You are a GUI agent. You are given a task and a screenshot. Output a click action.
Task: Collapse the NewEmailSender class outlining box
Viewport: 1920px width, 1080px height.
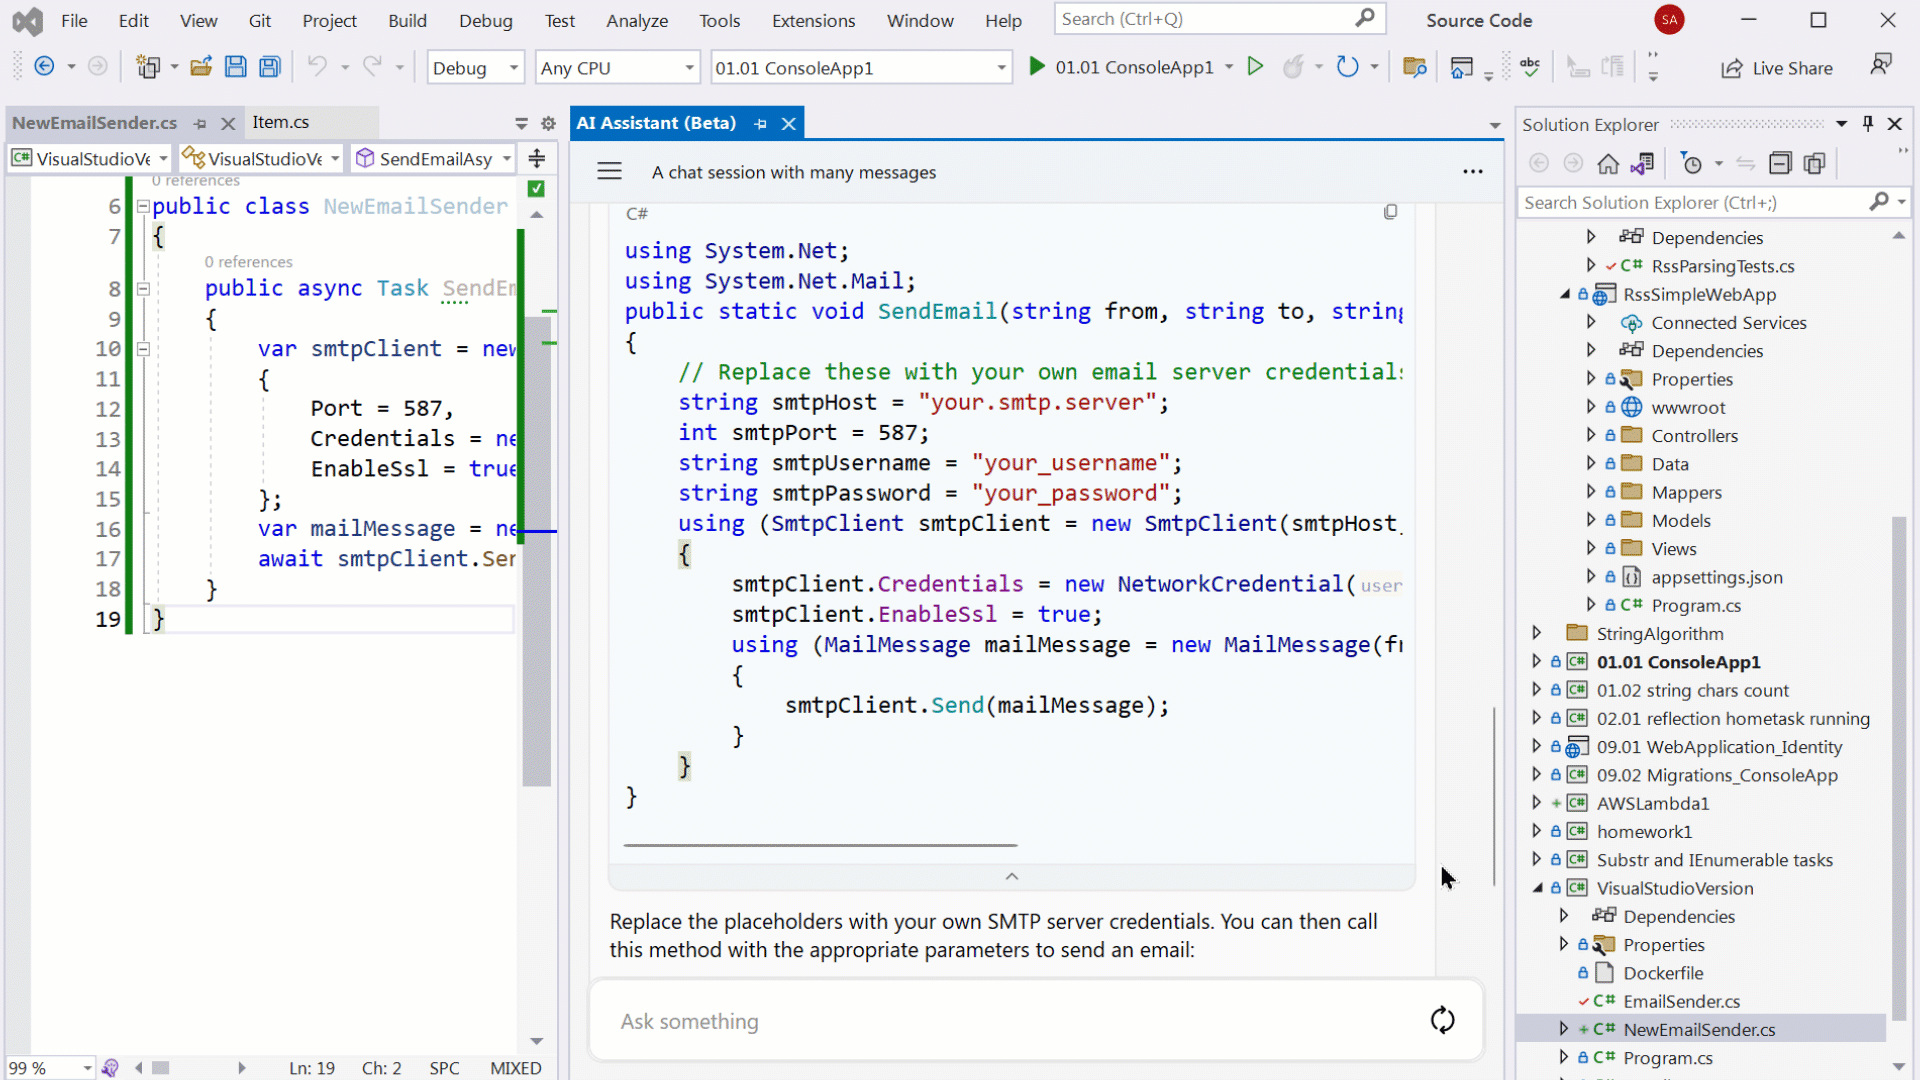coord(143,206)
